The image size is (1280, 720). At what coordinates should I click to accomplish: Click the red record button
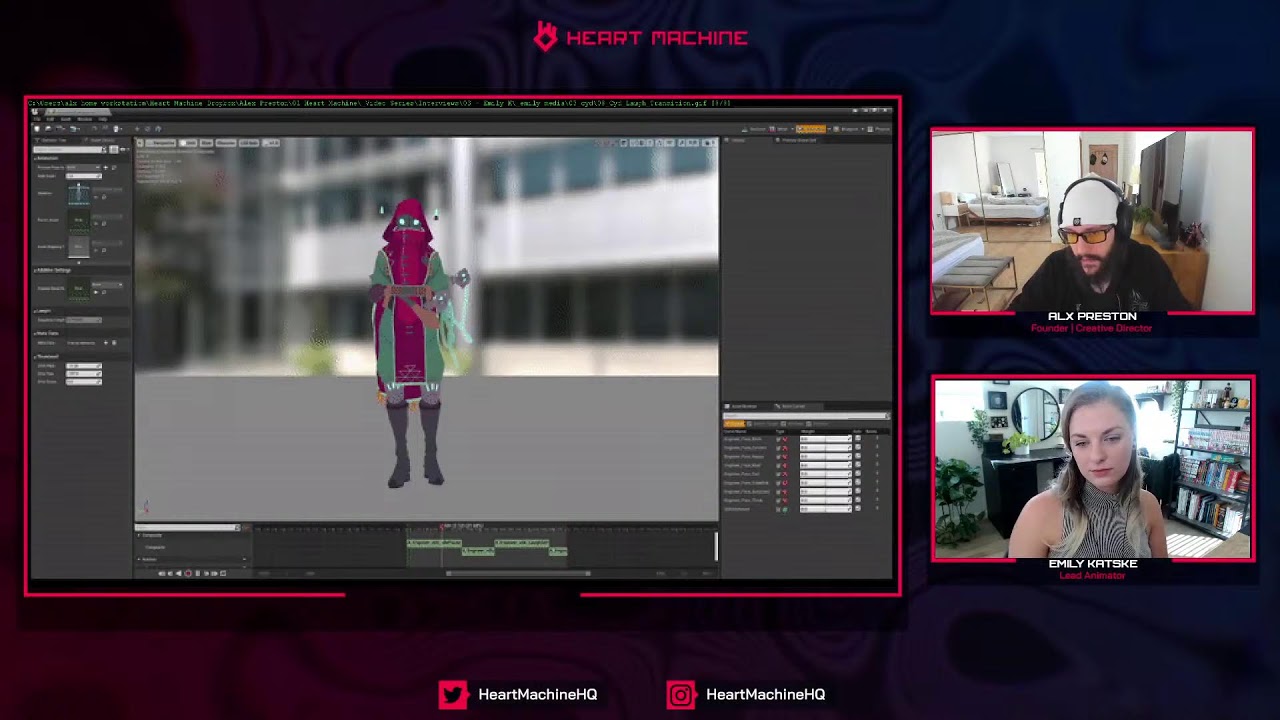click(188, 573)
